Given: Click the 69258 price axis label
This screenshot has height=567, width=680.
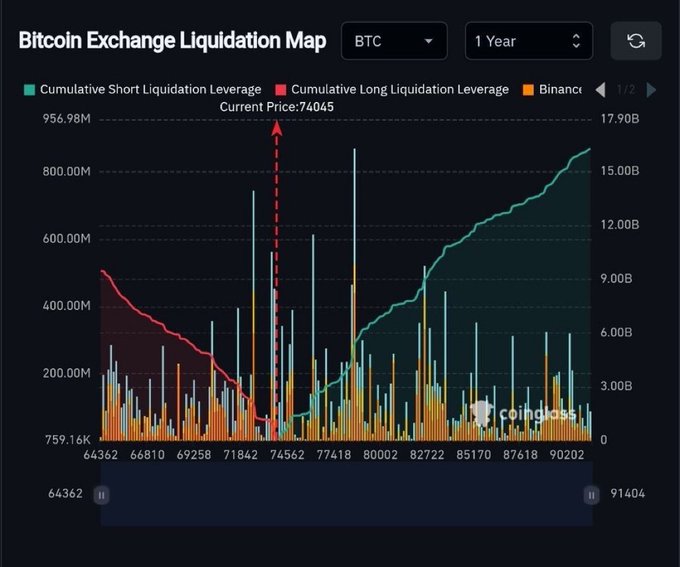Looking at the screenshot, I should tap(194, 455).
